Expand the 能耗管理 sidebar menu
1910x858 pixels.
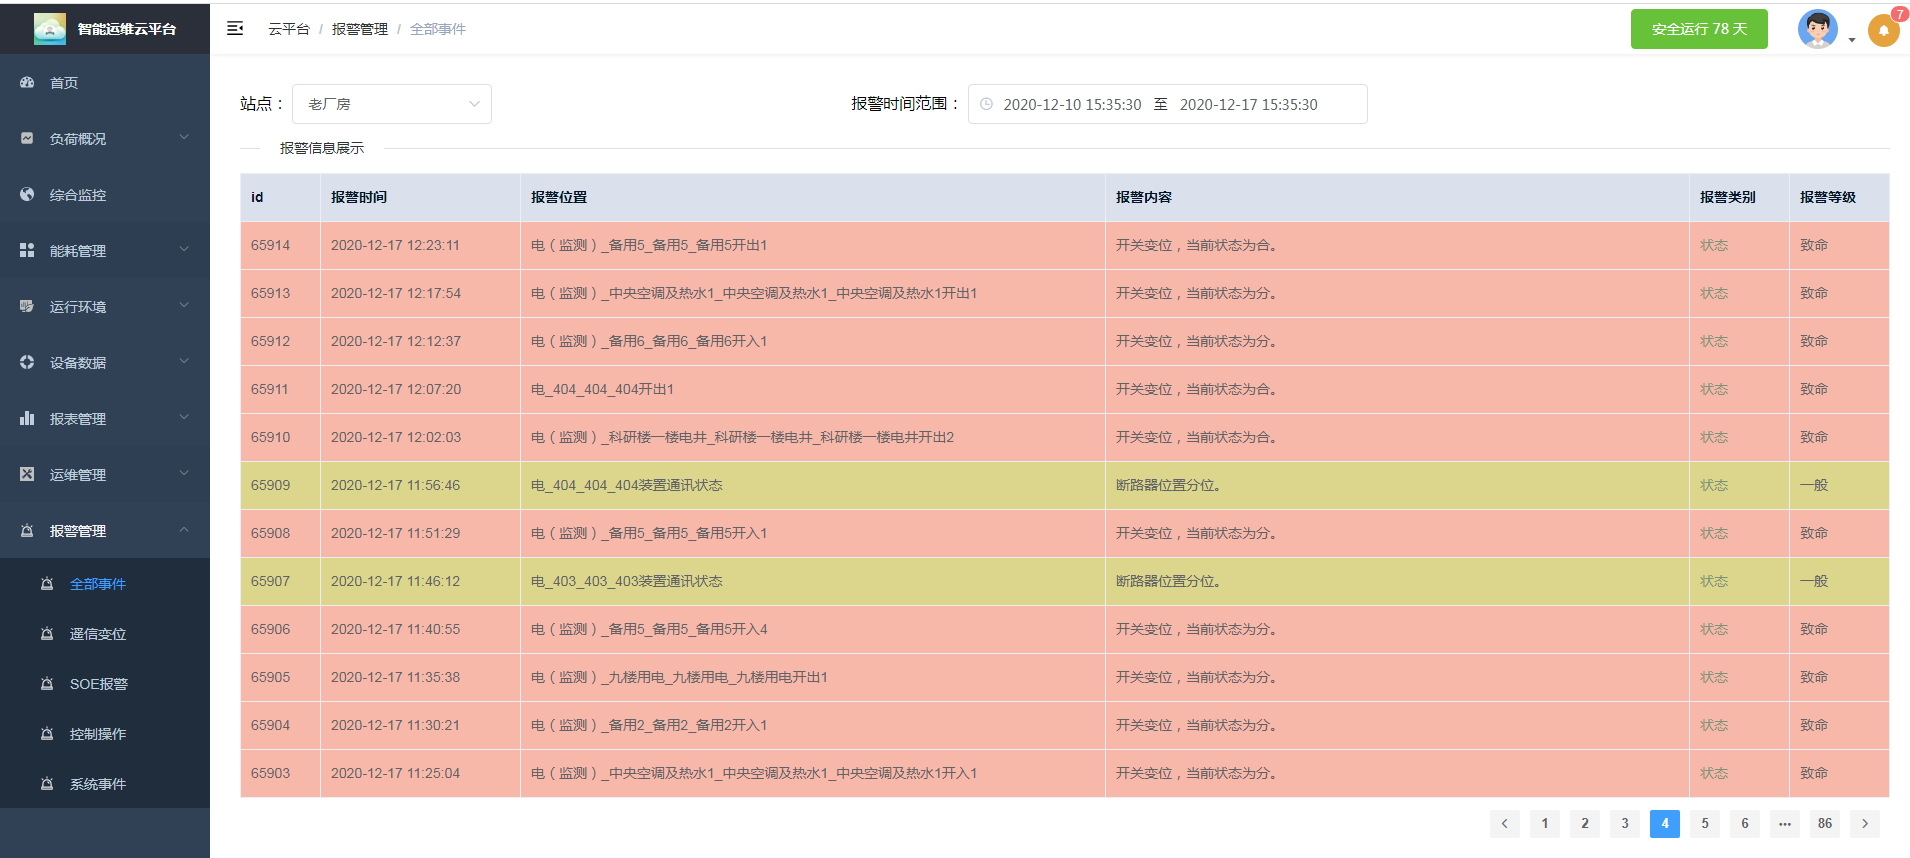(105, 251)
